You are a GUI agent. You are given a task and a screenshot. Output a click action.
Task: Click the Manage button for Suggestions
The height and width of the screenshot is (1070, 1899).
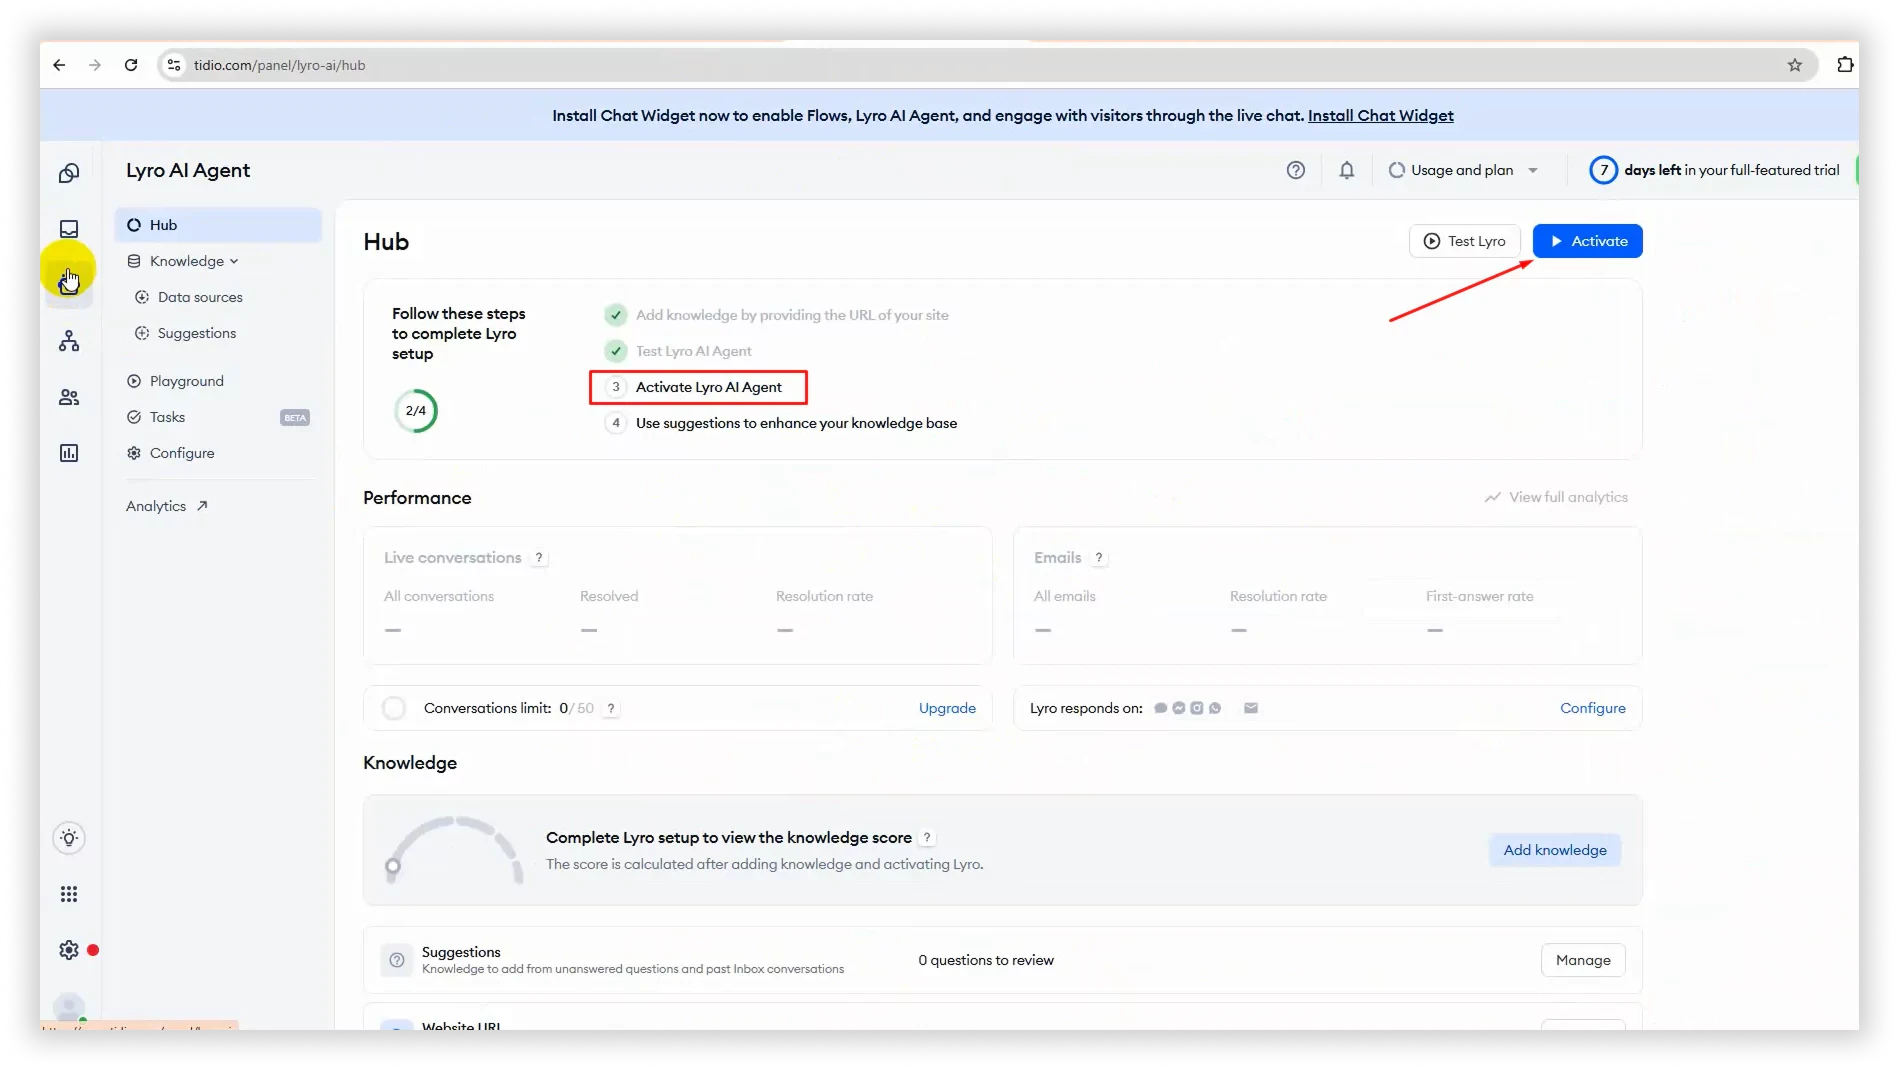[x=1583, y=960]
